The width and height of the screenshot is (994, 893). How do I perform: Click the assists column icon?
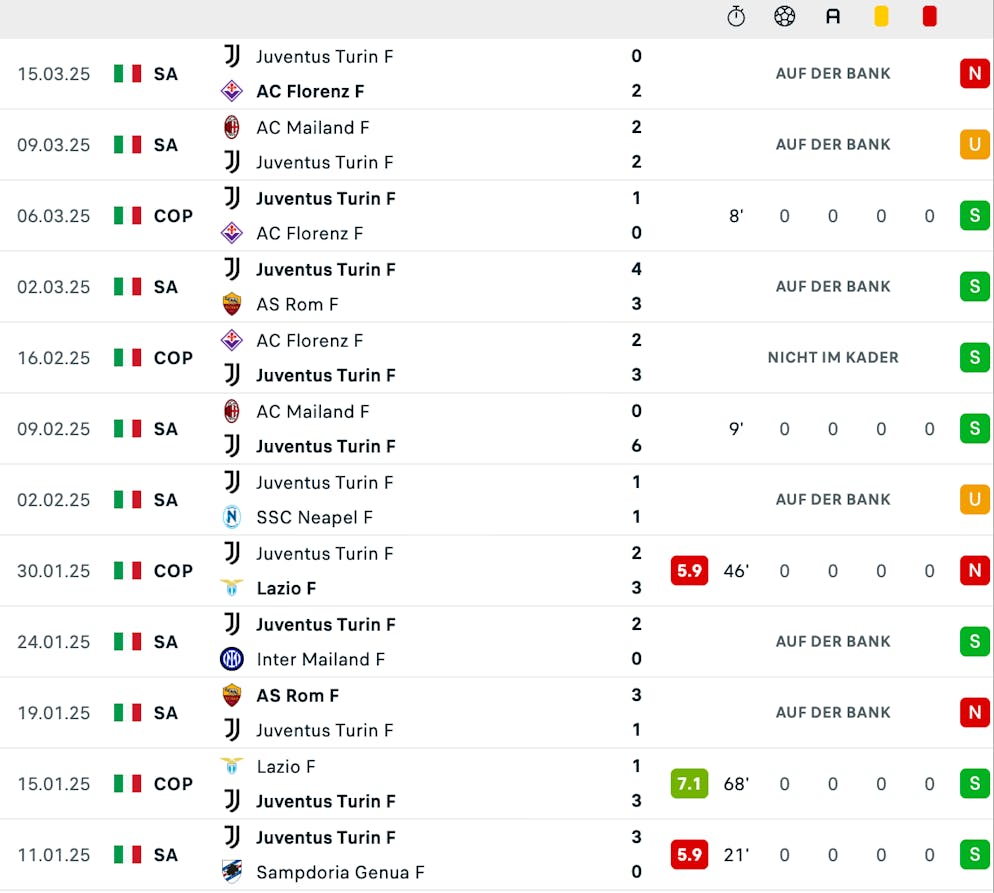[x=833, y=16]
